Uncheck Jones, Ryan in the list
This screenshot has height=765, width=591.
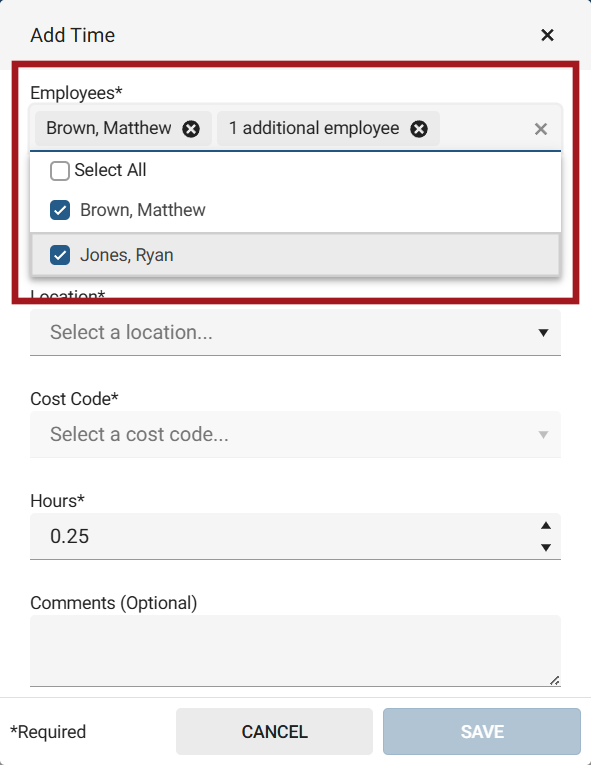(x=60, y=255)
